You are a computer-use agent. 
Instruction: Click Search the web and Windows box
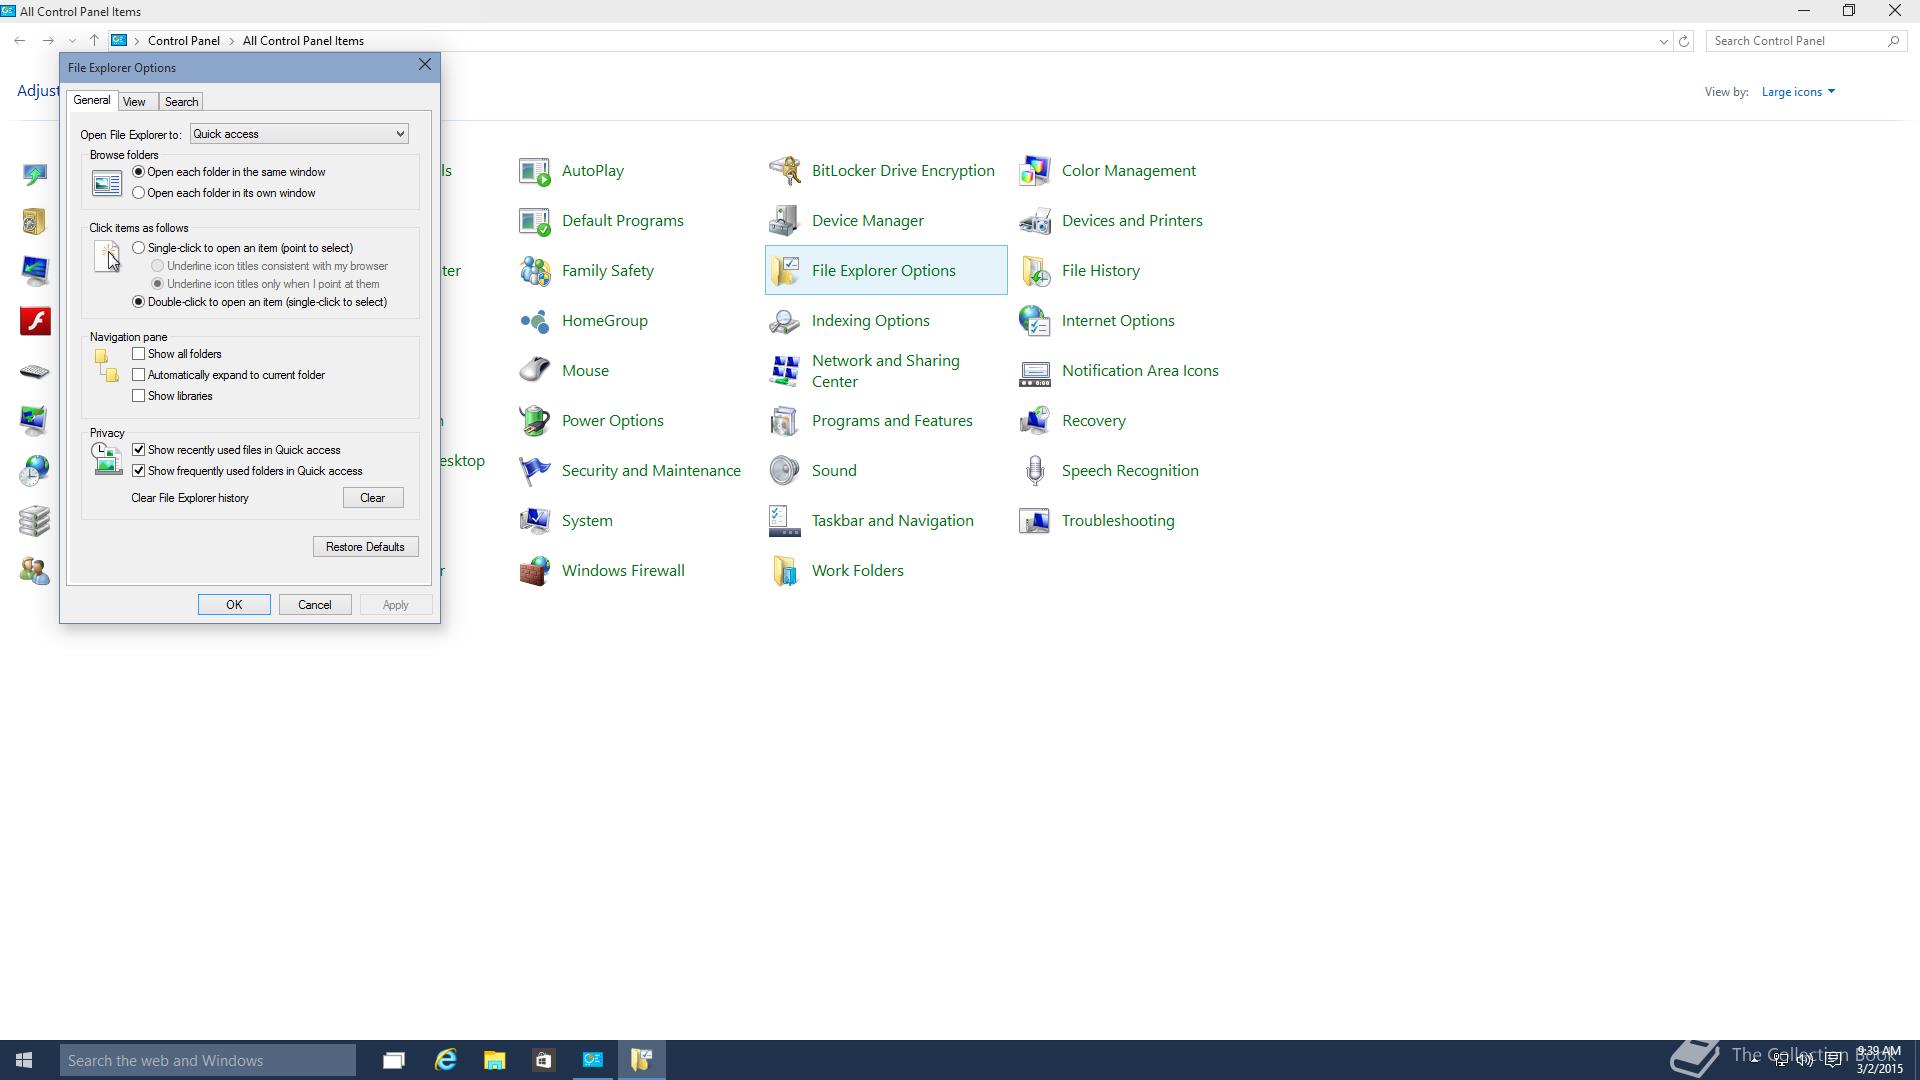coord(208,1060)
